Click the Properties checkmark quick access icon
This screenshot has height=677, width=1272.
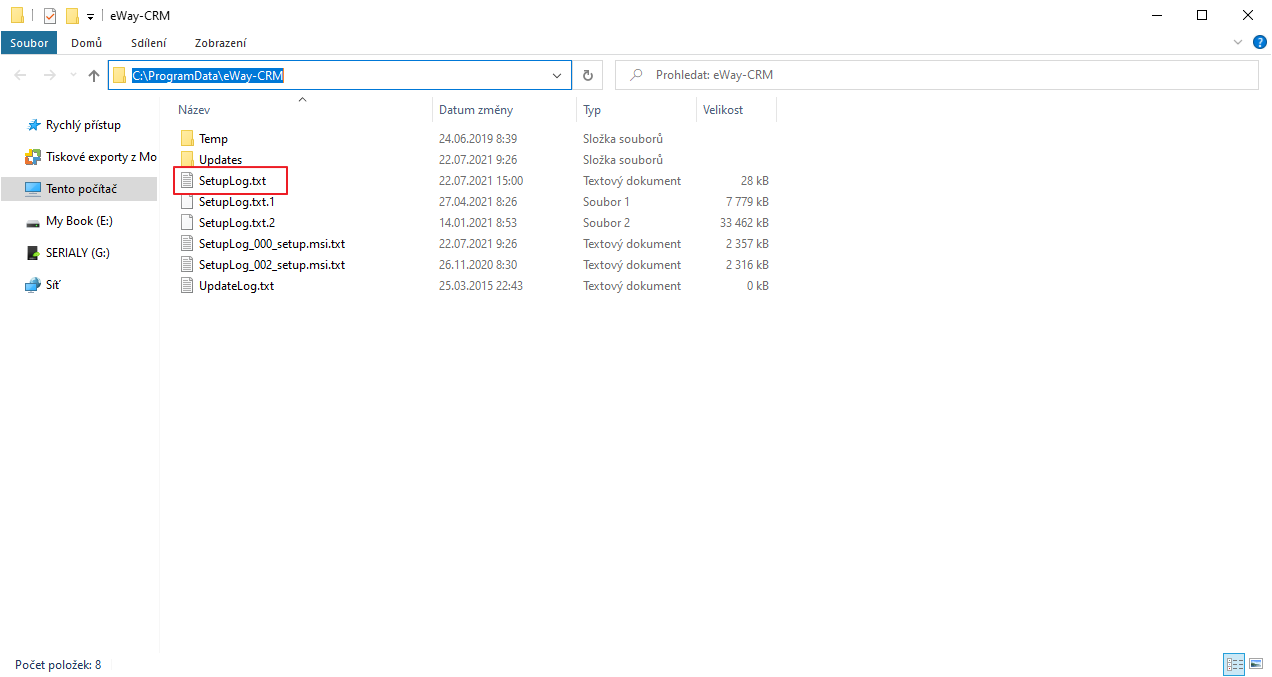[x=50, y=16]
